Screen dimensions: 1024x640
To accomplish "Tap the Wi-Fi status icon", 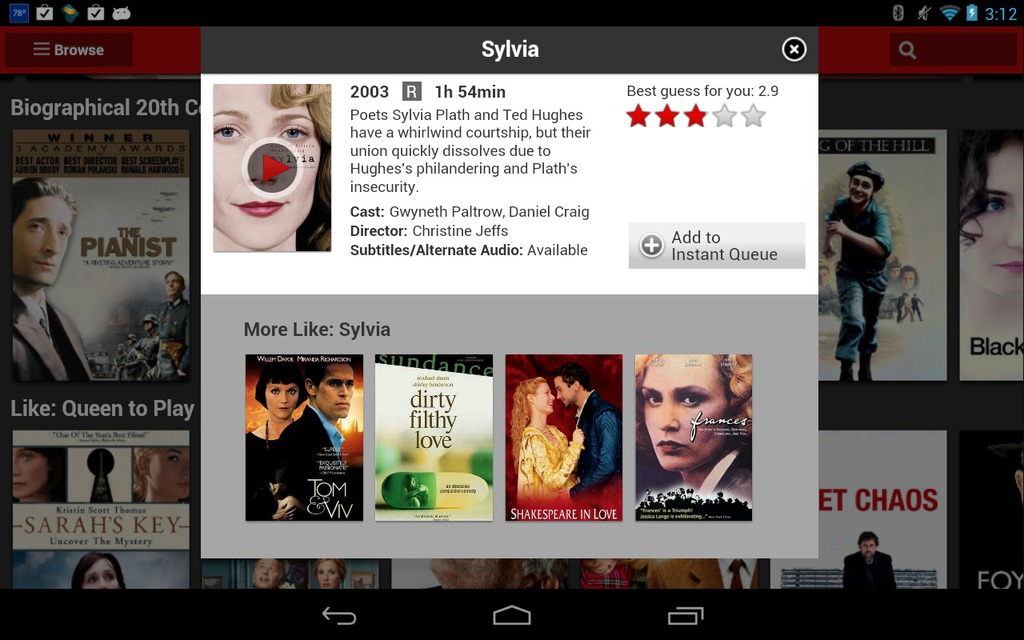I will tap(949, 12).
